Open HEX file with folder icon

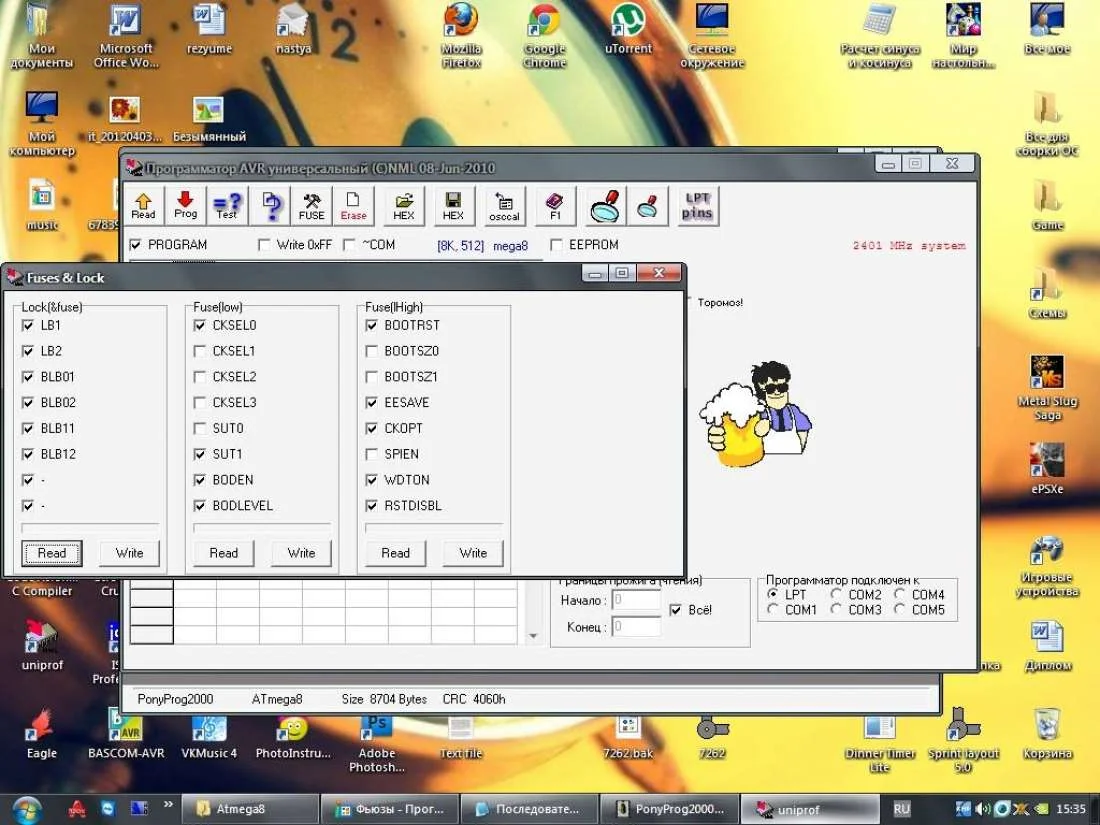[404, 206]
